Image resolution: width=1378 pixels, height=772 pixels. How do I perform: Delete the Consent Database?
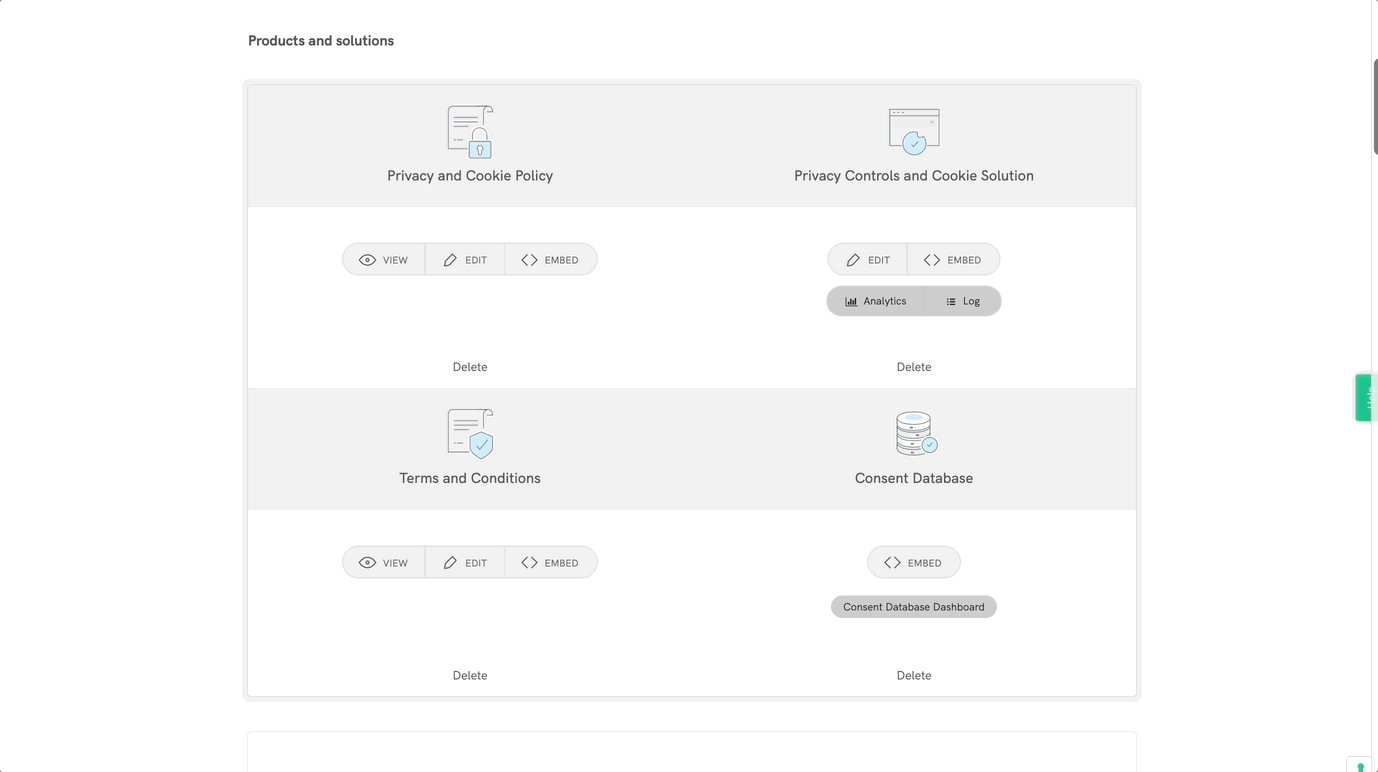[913, 676]
